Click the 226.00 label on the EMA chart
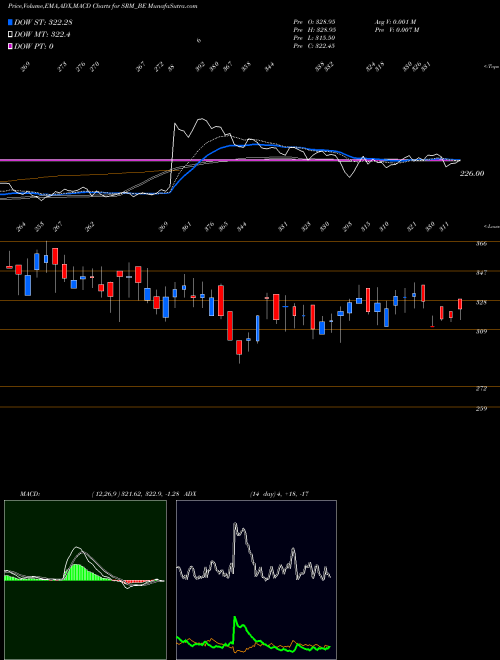The width and height of the screenshot is (500, 660). [x=472, y=173]
